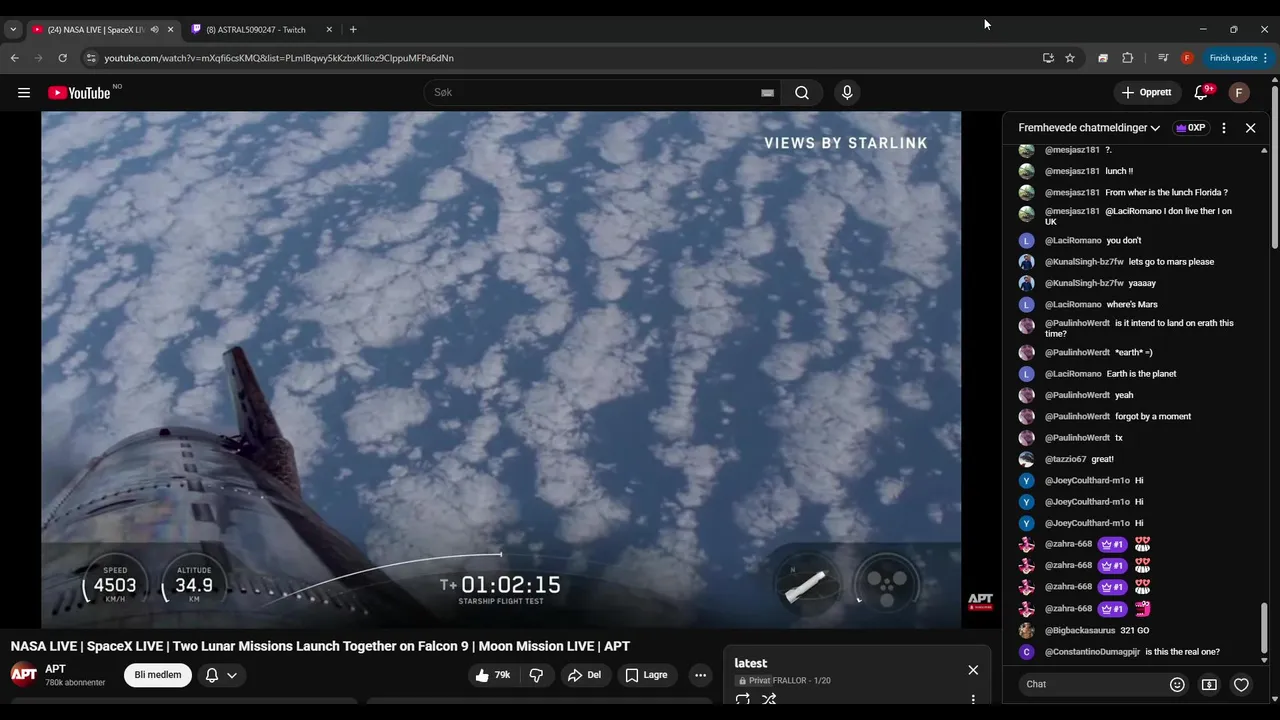The image size is (1280, 720).
Task: Click @KunalSingh-bz7fw 'lets go to mars please'
Action: tap(1171, 262)
